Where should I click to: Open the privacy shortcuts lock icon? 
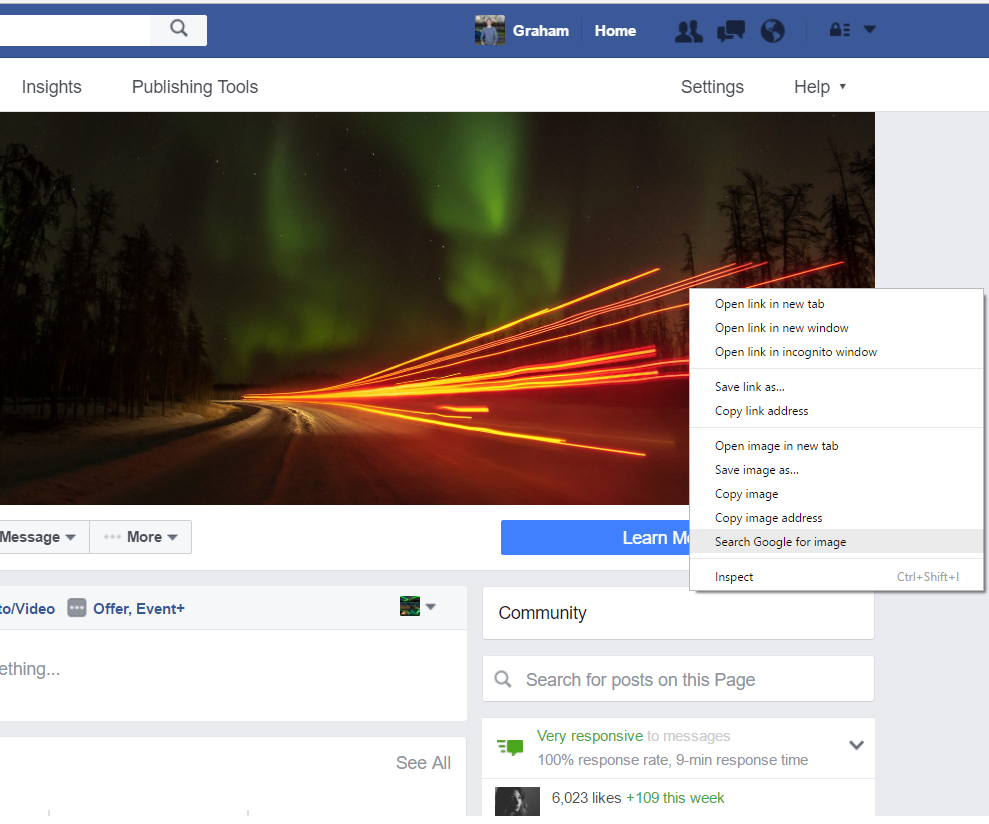coord(838,29)
